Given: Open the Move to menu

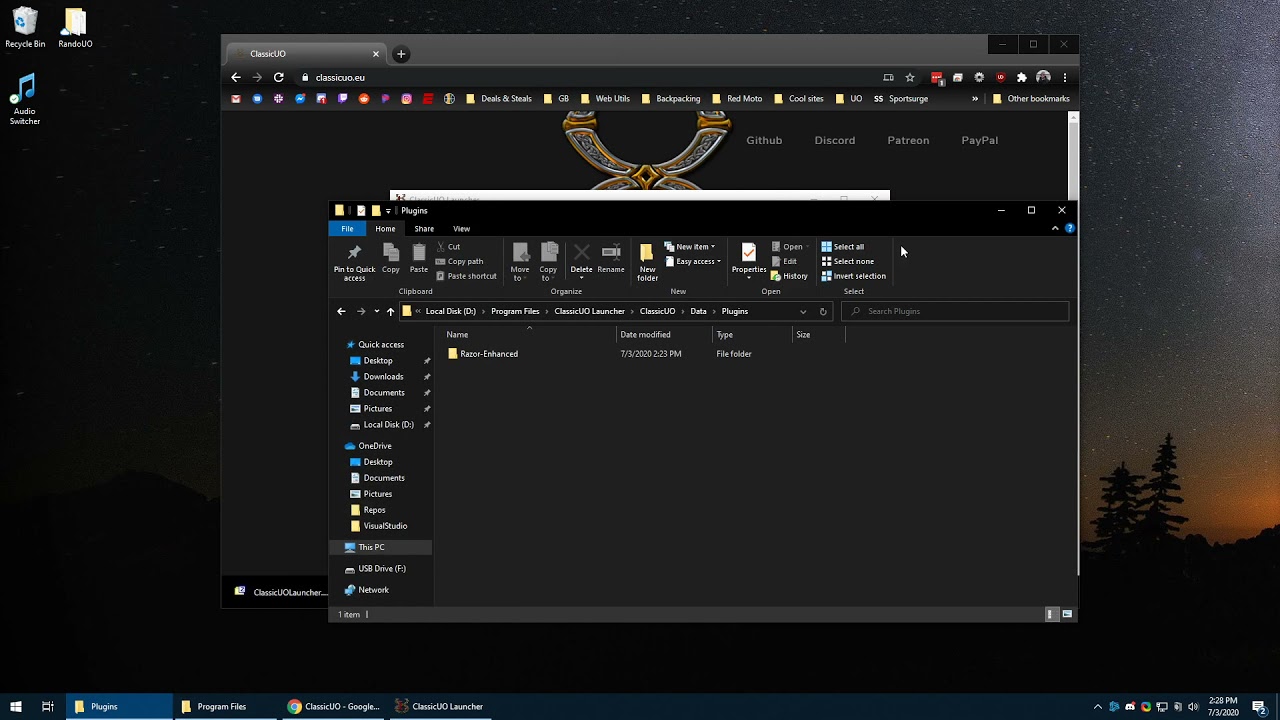Looking at the screenshot, I should pyautogui.click(x=520, y=262).
